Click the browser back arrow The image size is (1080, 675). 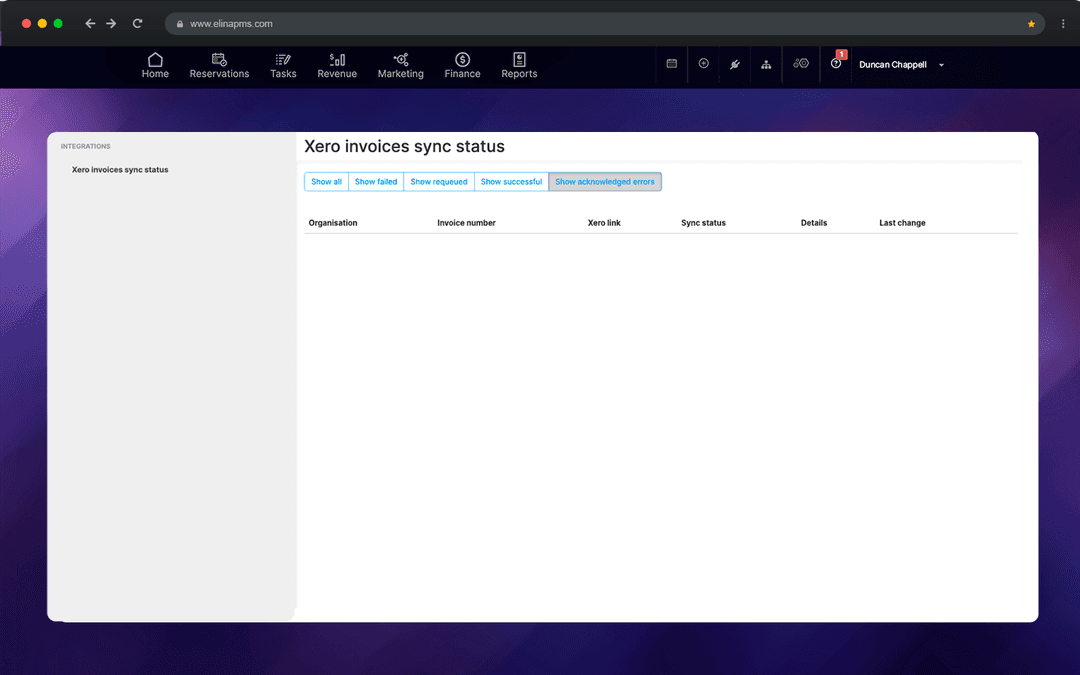point(90,23)
